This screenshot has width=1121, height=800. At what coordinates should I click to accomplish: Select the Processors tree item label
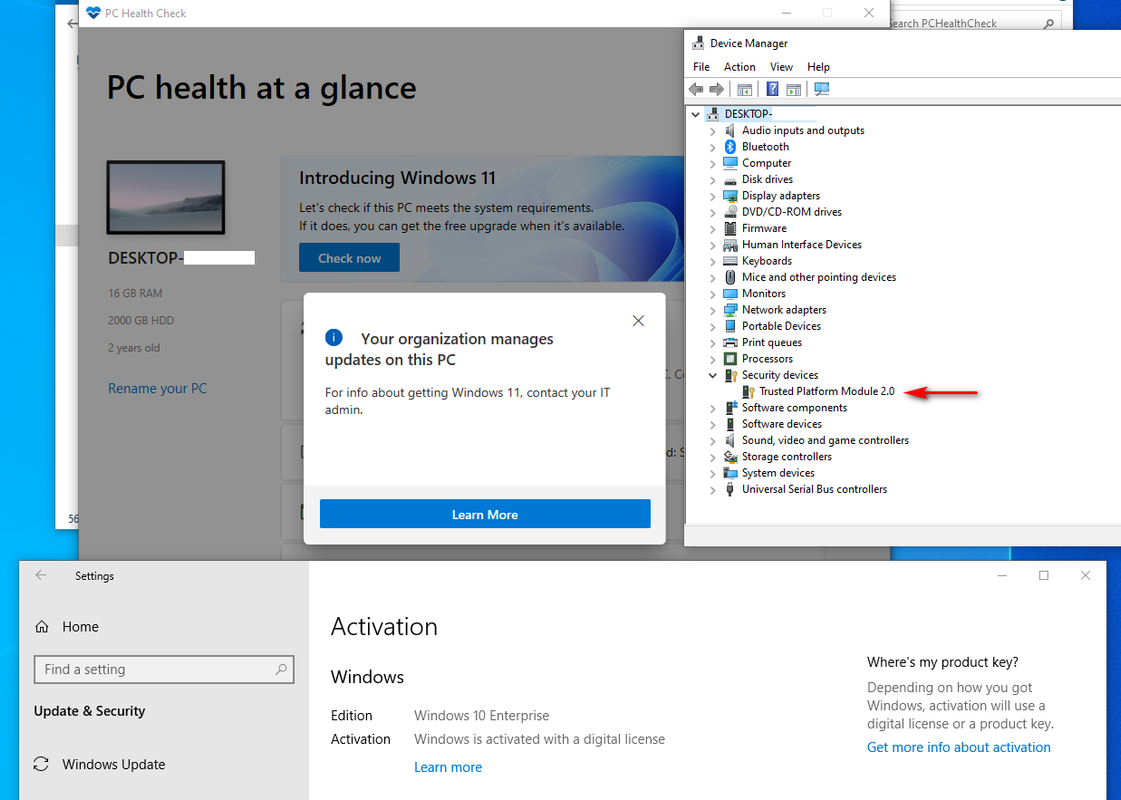767,359
